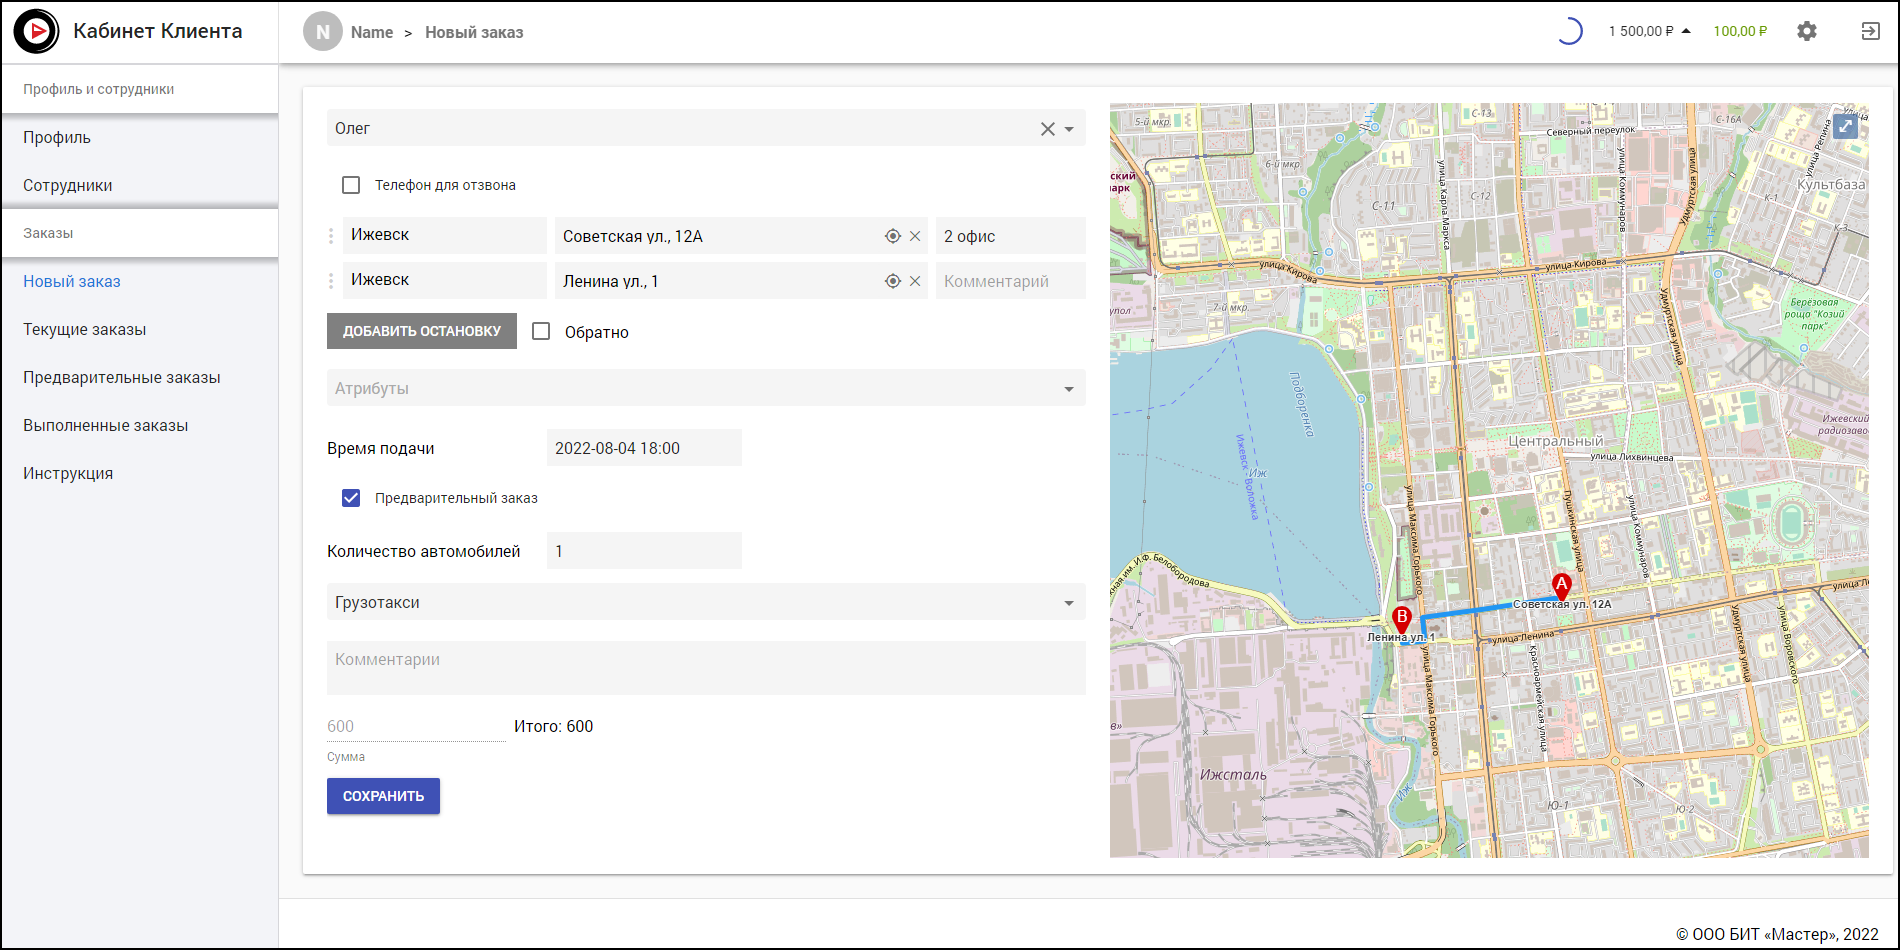The width and height of the screenshot is (1900, 950).
Task: Uncheck Предварительный заказ checkbox
Action: [x=351, y=498]
